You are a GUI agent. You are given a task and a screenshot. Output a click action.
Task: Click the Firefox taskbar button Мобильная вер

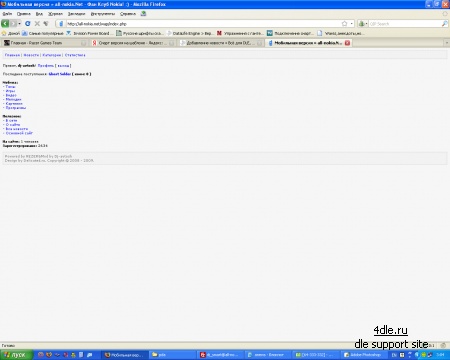[124, 355]
